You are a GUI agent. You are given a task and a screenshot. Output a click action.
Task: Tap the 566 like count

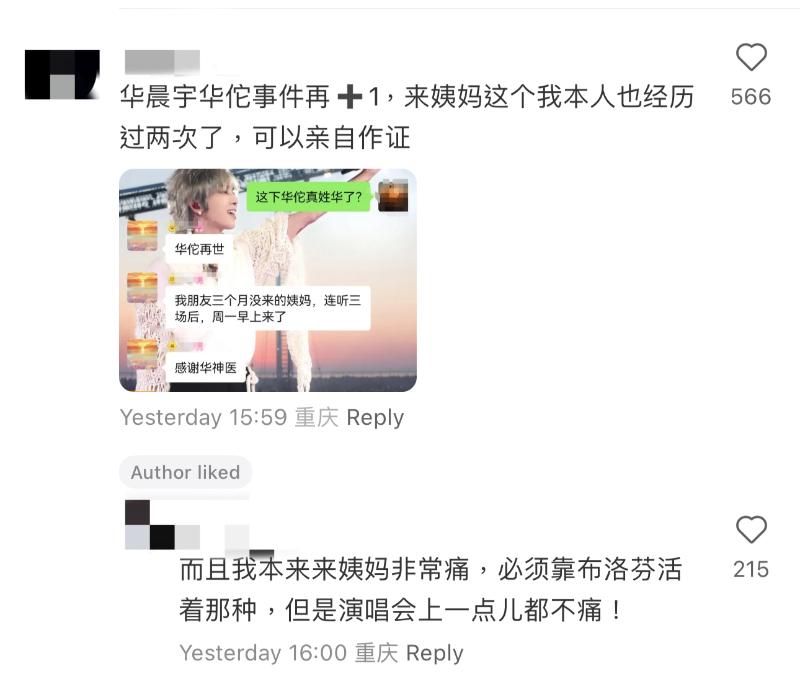(751, 97)
